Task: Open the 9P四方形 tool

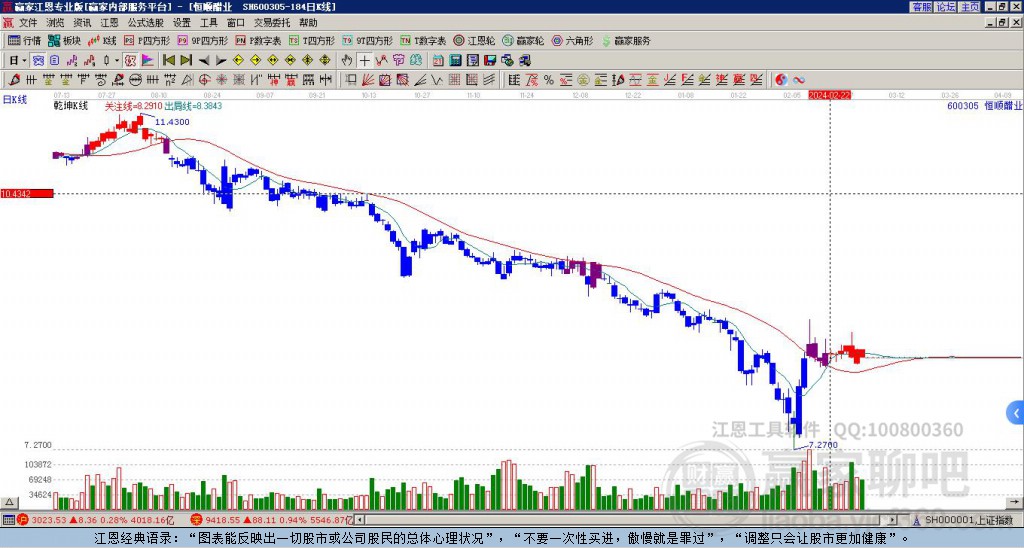Action: pos(202,40)
